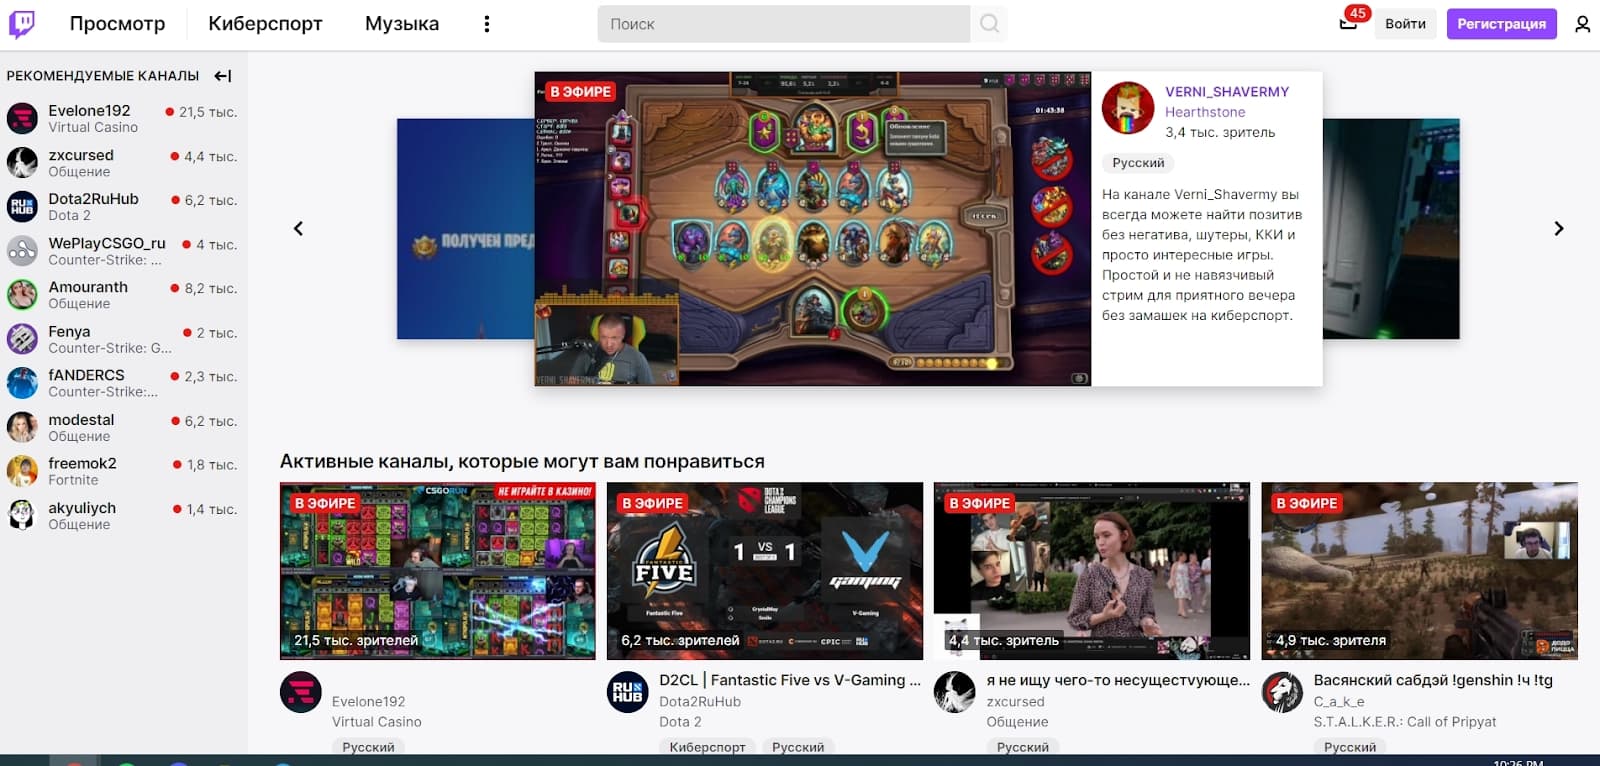Screen dimensions: 1600x766
Task: Click Evelone192 avatar below stream card
Action: 301,692
